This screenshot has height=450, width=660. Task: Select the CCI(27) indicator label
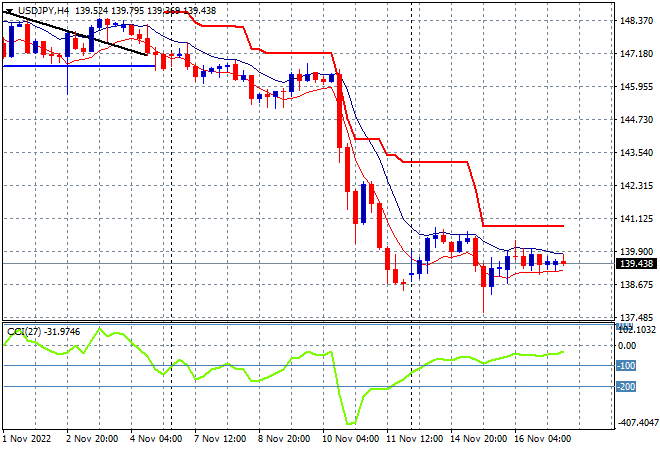(x=24, y=332)
